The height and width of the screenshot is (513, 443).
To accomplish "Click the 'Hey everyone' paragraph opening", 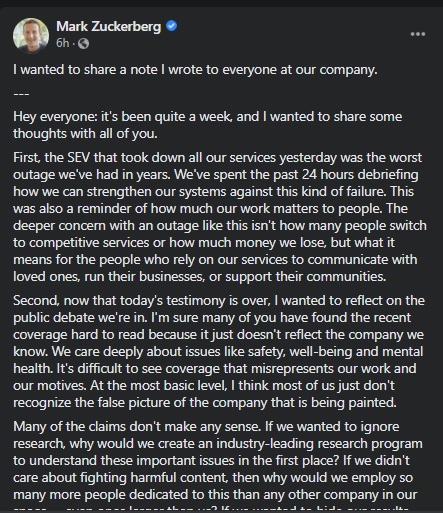I will coord(55,117).
